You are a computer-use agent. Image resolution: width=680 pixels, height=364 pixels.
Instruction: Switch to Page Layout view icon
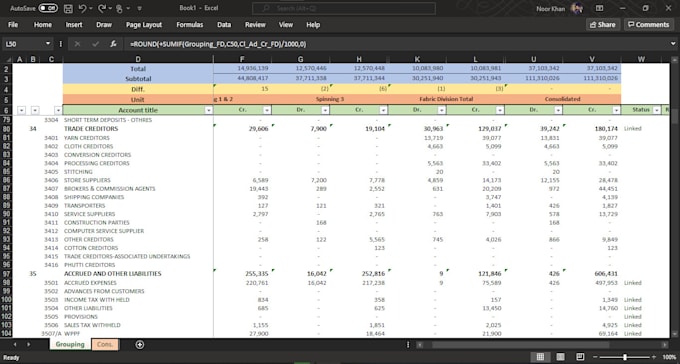(x=560, y=357)
